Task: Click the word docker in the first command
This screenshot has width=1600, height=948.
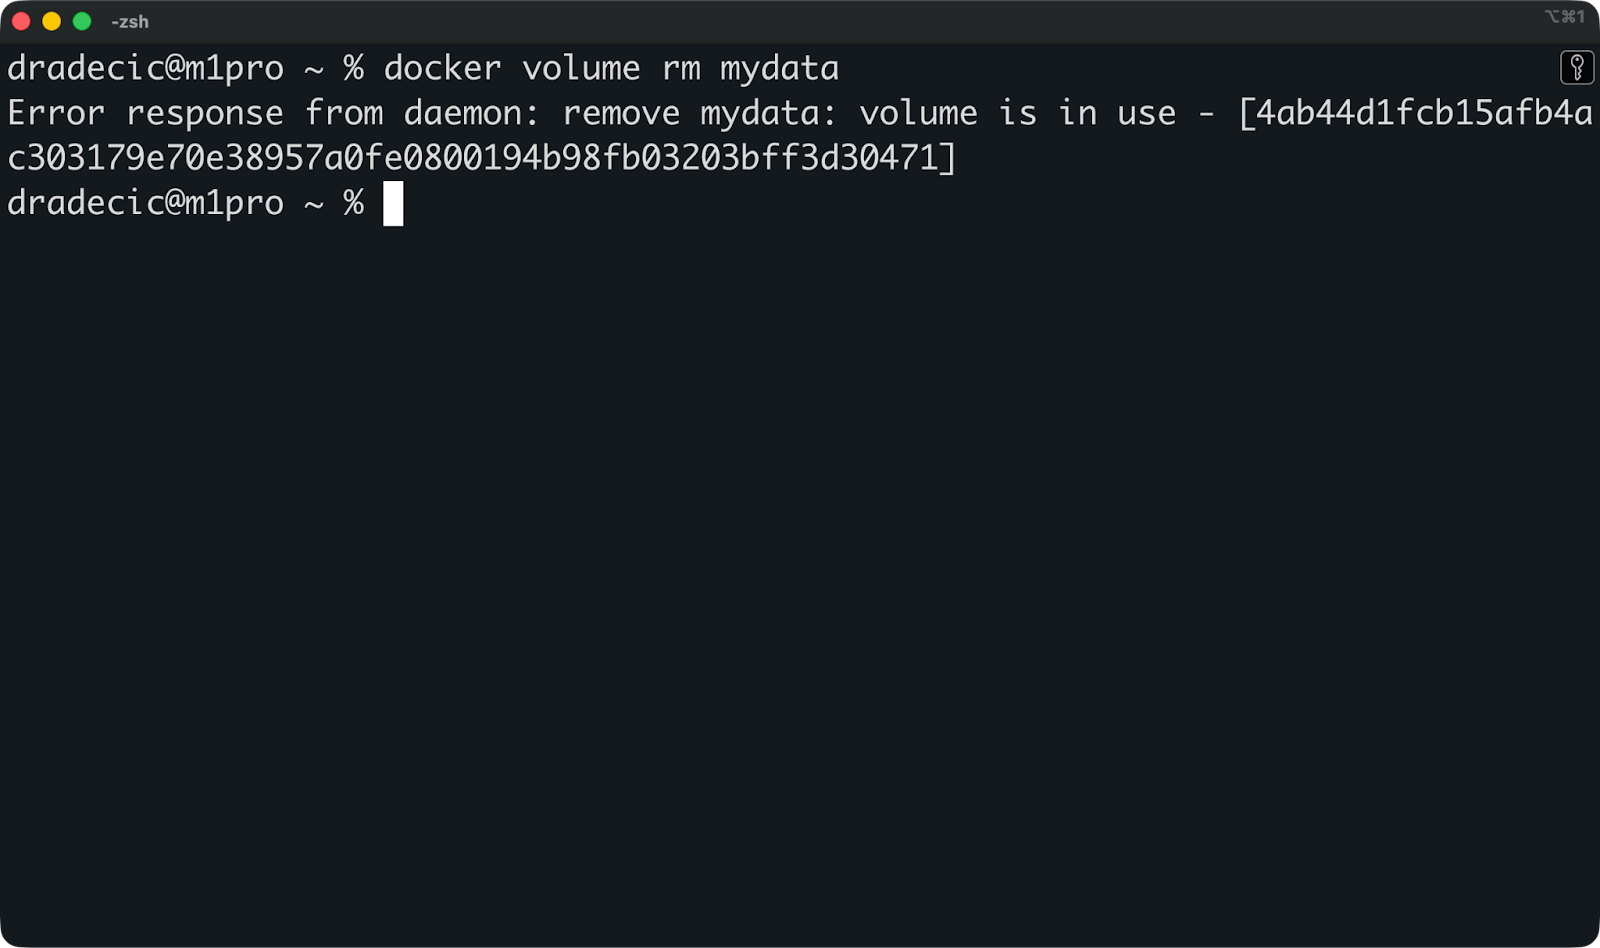Action: 443,67
